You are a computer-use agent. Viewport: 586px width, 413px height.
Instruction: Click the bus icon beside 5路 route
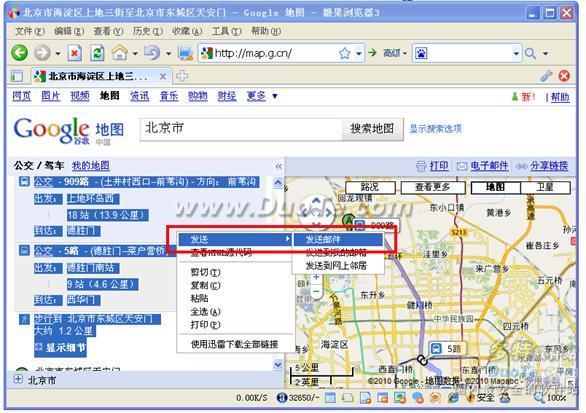(24, 250)
